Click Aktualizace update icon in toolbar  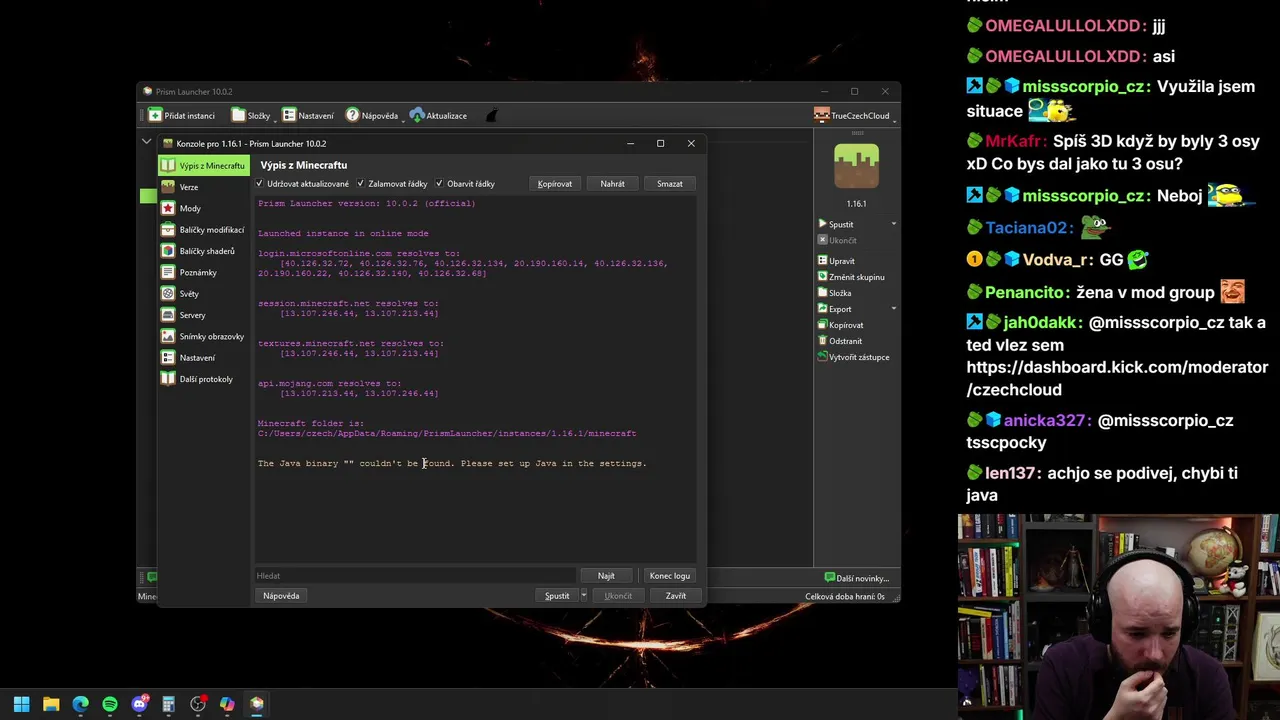417,116
